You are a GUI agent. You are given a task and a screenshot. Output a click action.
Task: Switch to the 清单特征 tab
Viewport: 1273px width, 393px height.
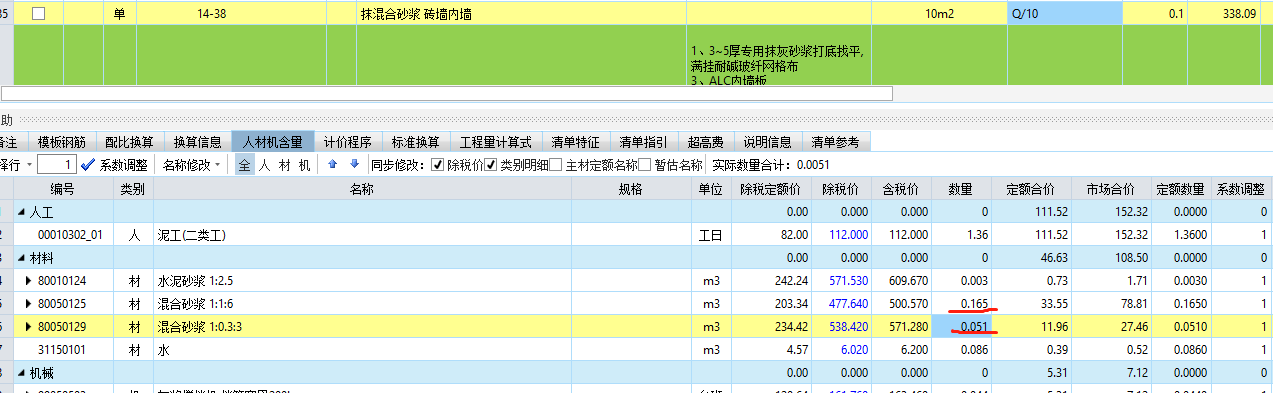click(x=574, y=141)
